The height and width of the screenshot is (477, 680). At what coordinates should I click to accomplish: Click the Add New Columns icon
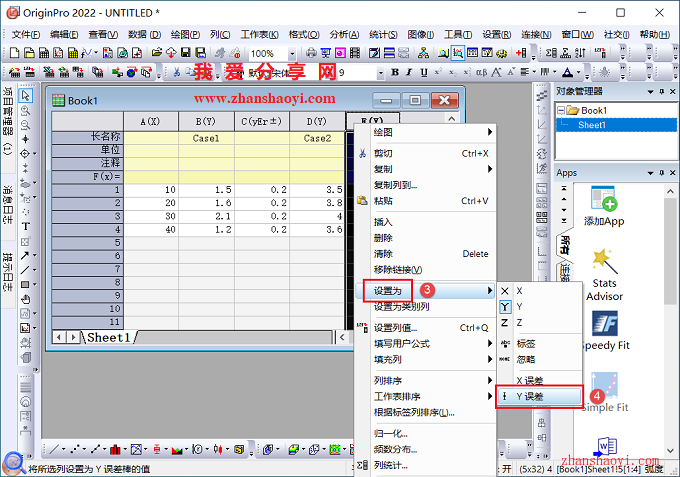pos(521,53)
